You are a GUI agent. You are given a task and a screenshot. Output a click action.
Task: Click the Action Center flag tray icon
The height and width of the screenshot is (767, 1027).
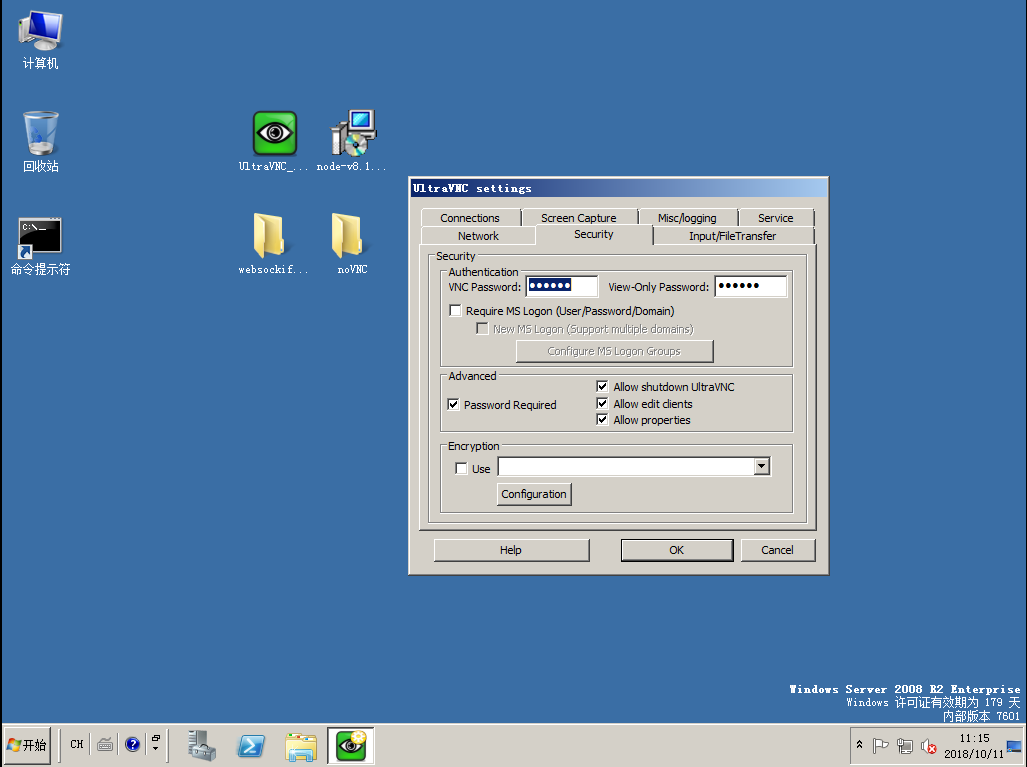point(881,745)
